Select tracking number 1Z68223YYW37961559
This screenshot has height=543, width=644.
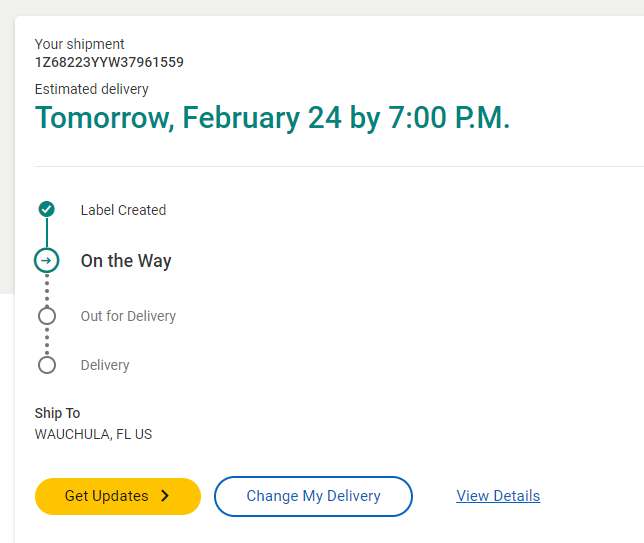(x=109, y=62)
